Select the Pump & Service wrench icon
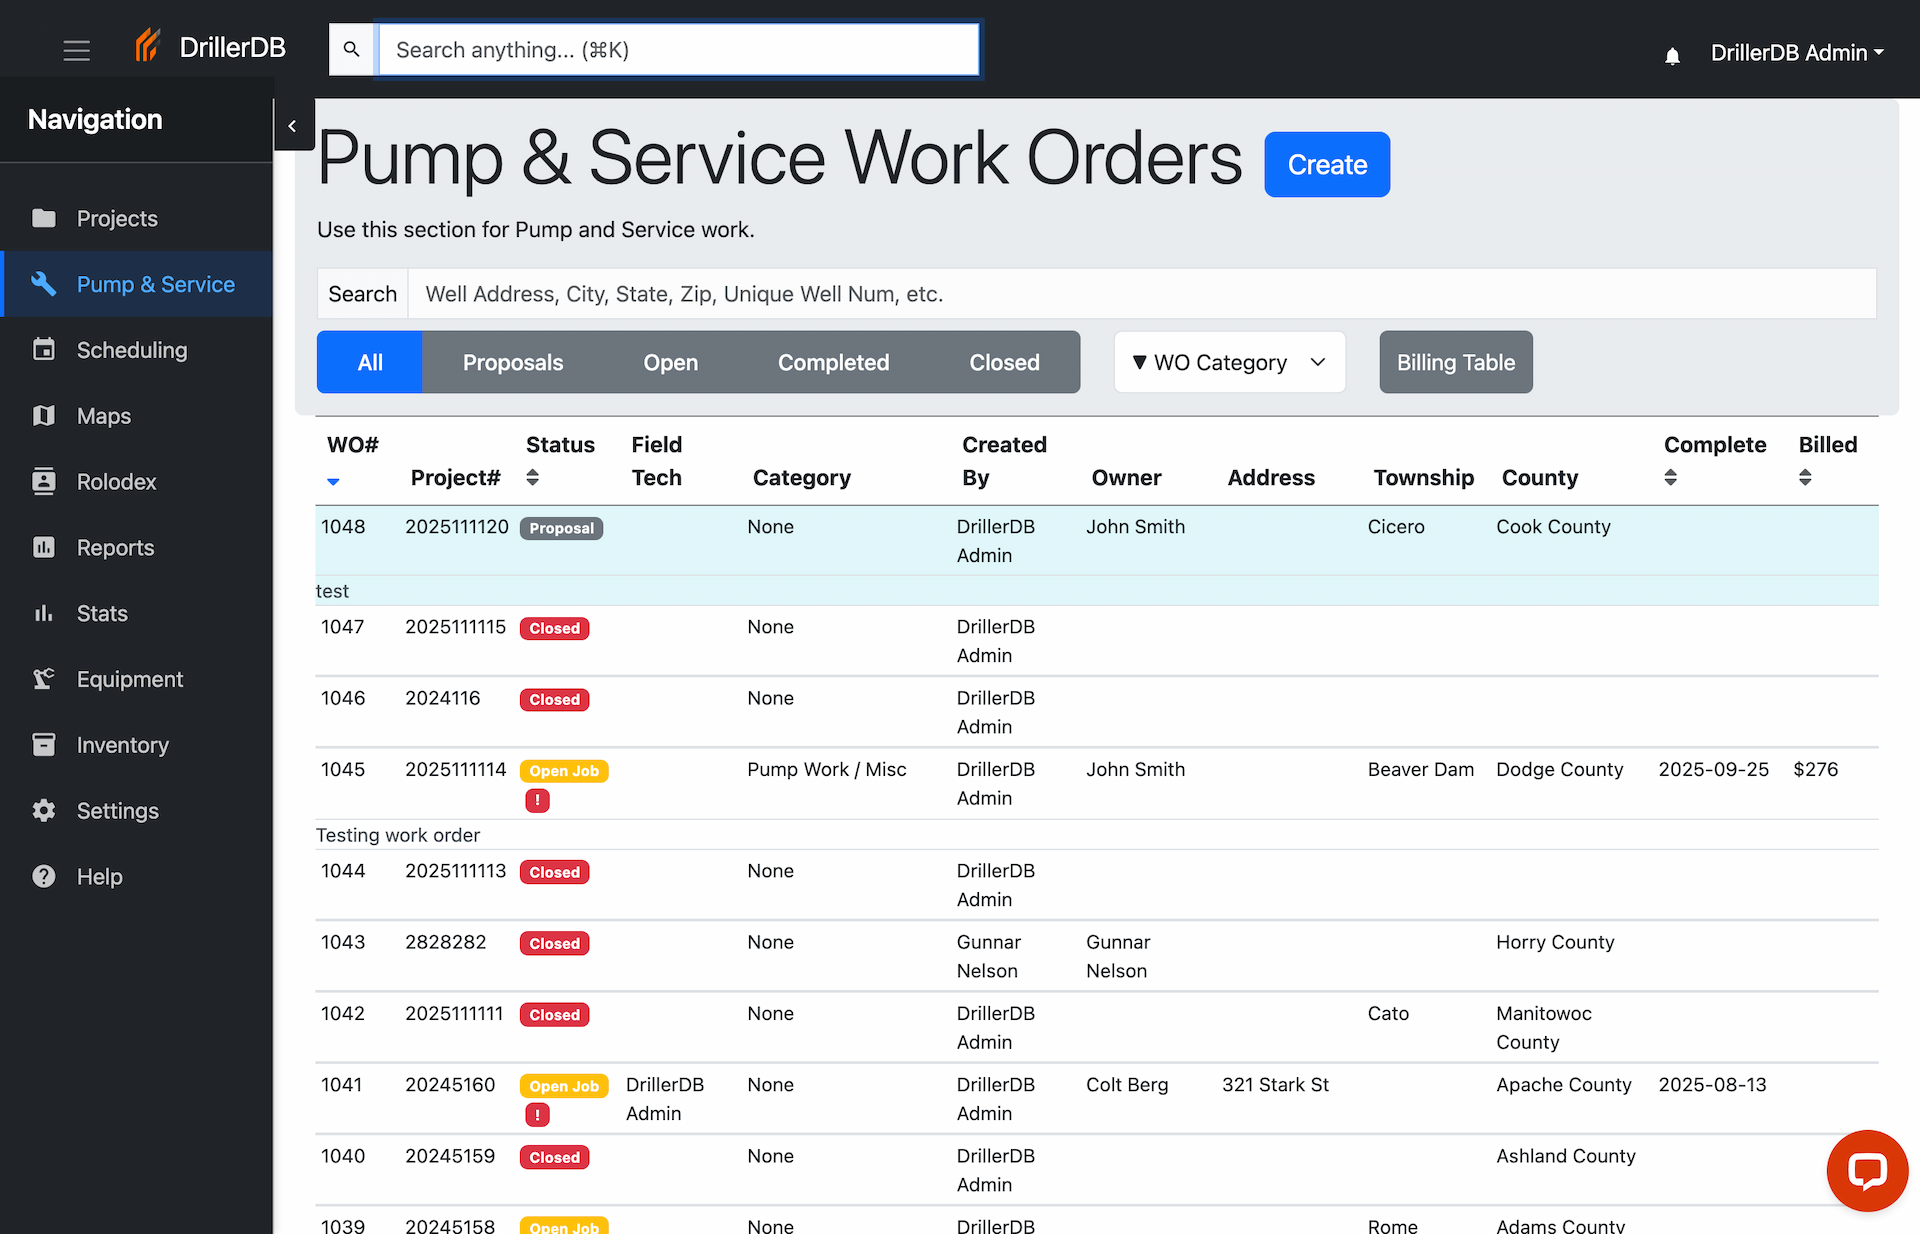Viewport: 1920px width, 1234px height. point(44,284)
